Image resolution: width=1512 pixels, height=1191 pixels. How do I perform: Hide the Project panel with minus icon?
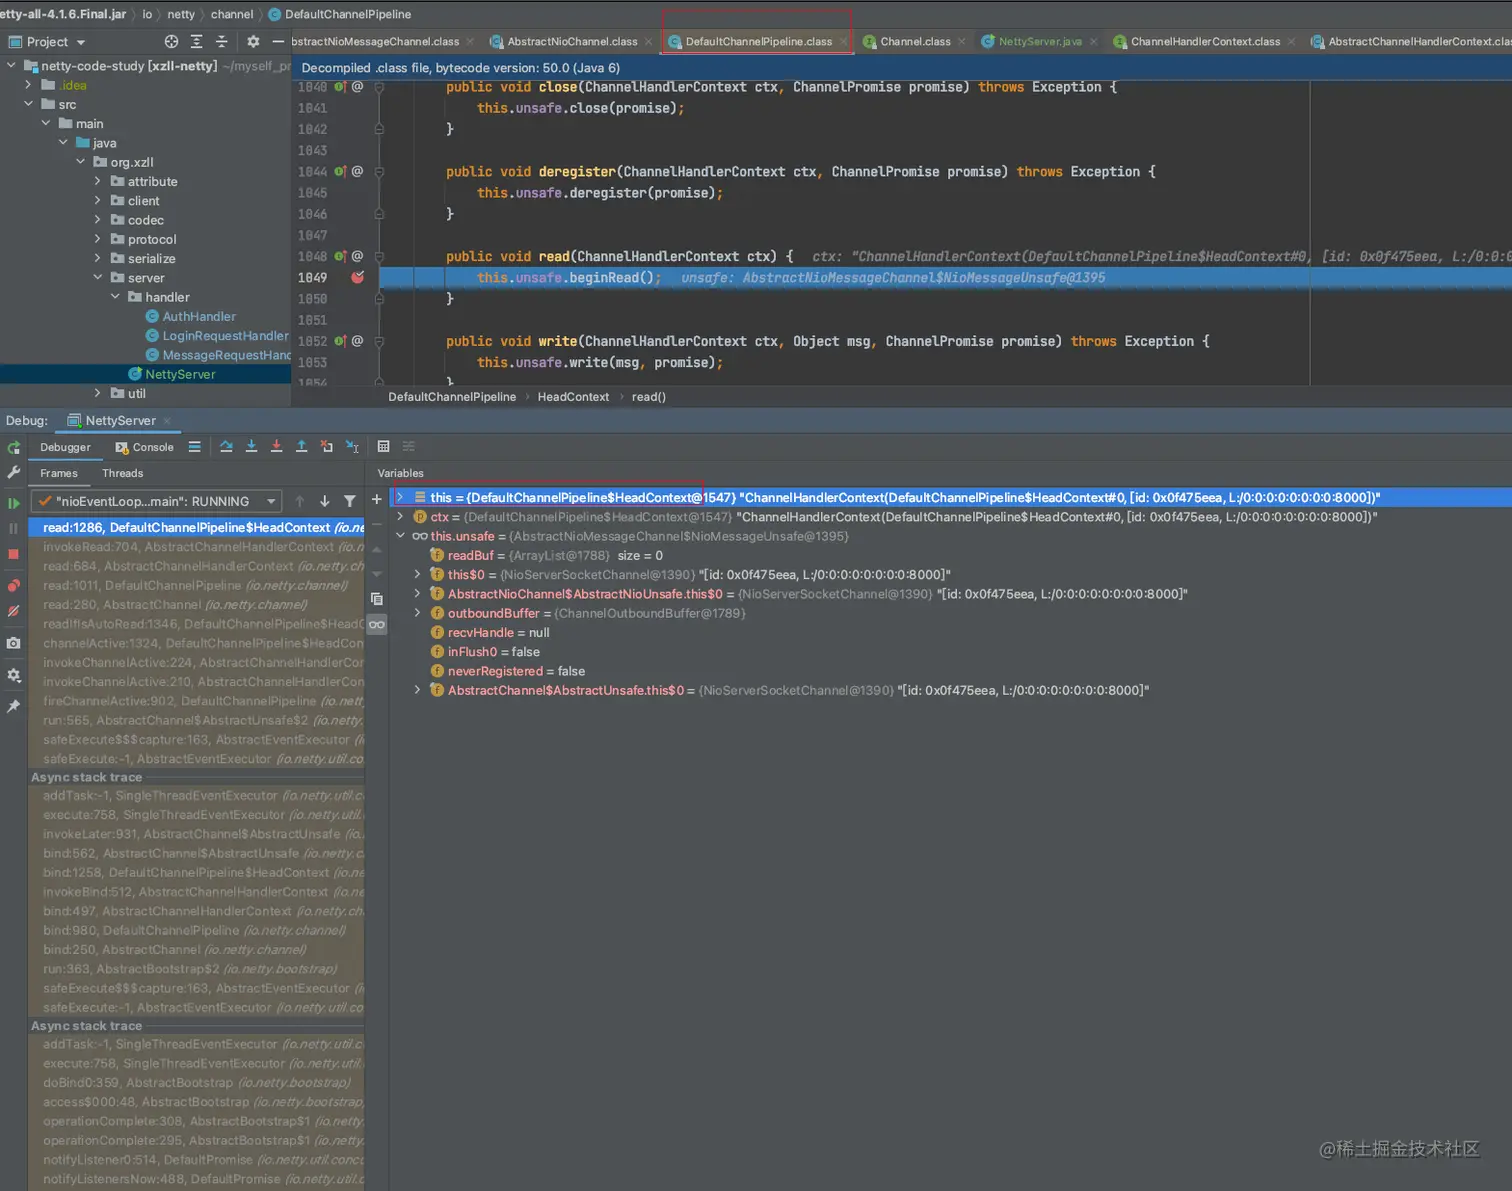(278, 42)
